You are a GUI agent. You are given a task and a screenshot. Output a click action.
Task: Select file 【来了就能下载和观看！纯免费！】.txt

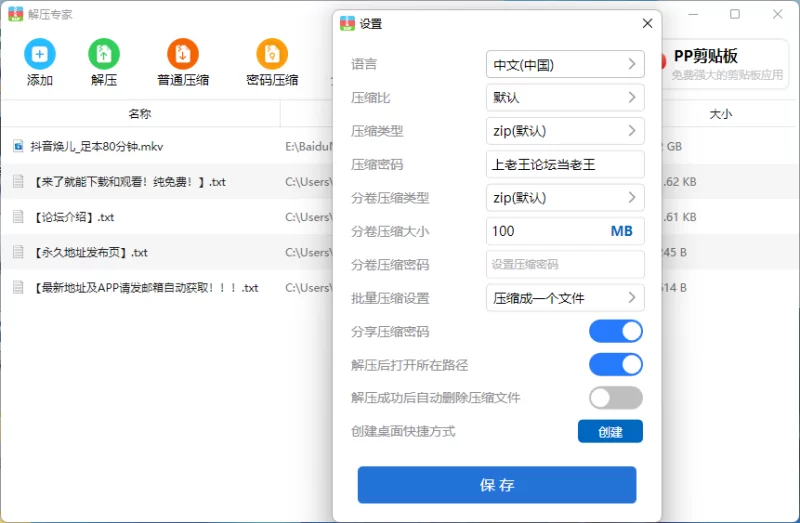(129, 182)
